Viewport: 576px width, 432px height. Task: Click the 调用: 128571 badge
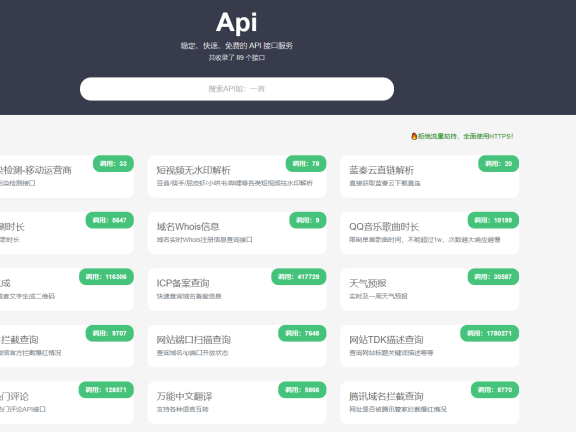tap(106, 390)
